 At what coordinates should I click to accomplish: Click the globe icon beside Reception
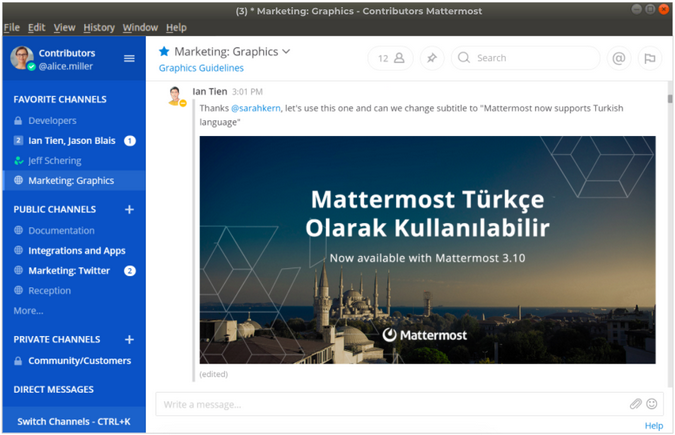coord(18,290)
